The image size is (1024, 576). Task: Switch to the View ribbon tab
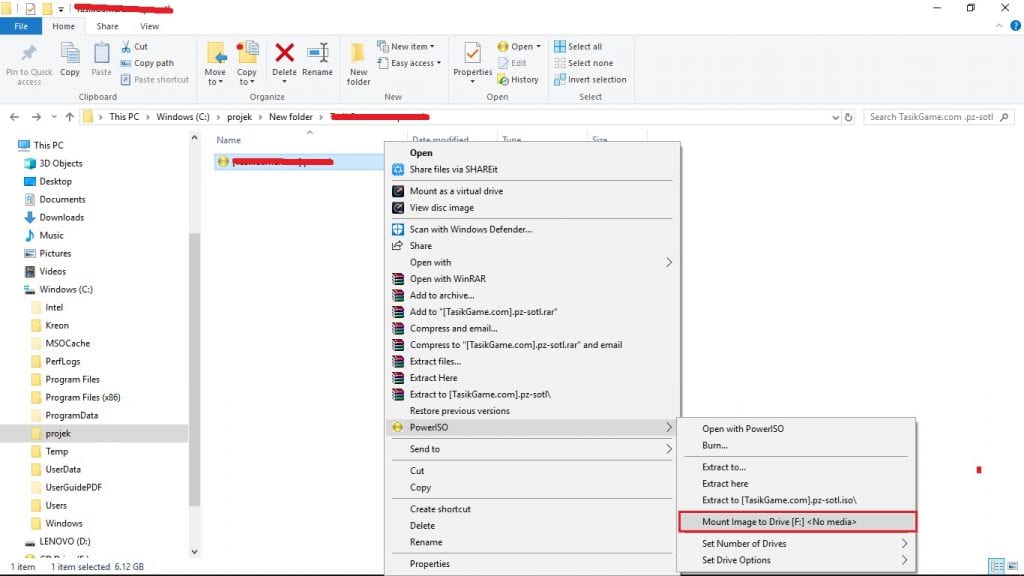click(x=149, y=26)
